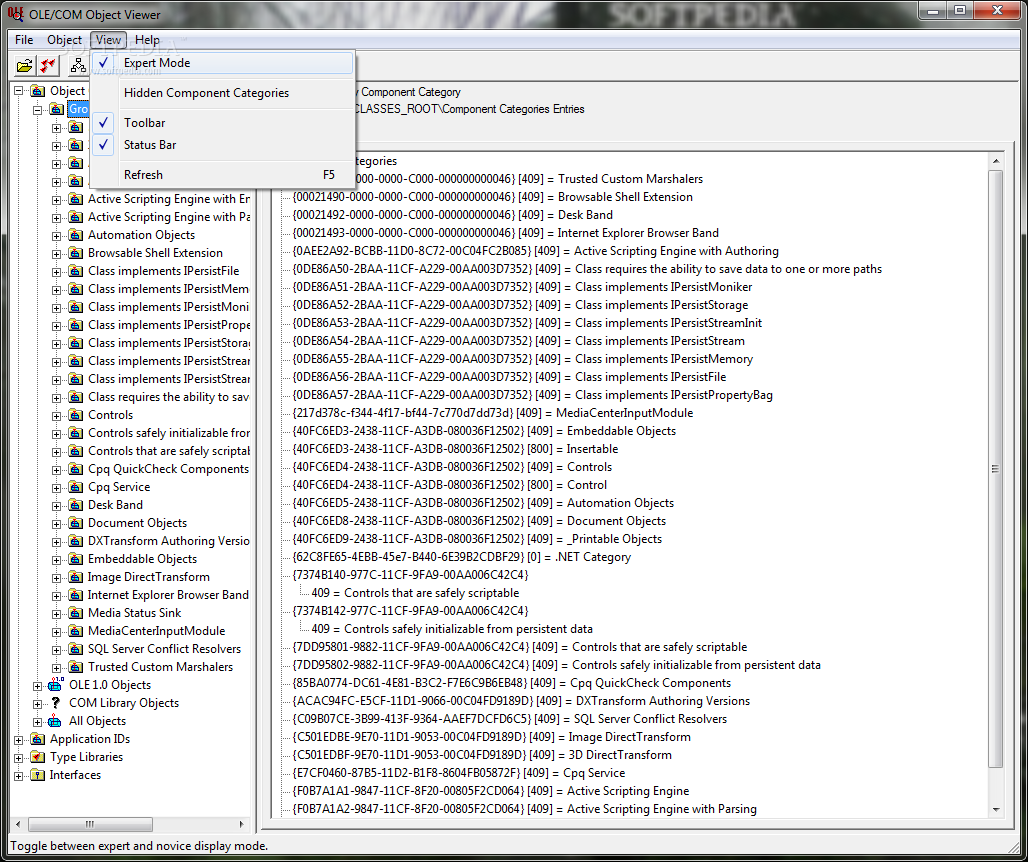Expand the Desk Band tree node
1028x862 pixels.
(x=57, y=505)
